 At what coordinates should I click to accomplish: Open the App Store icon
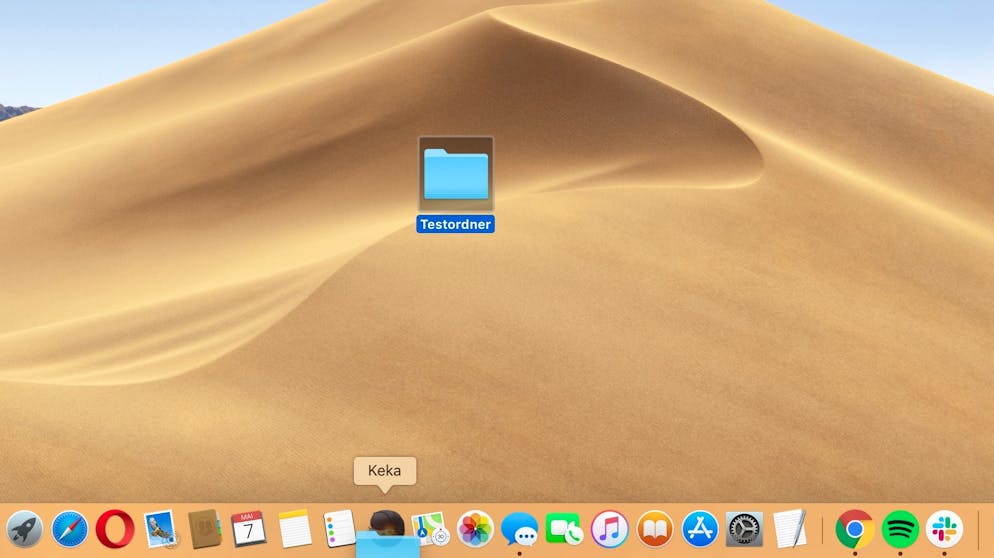pyautogui.click(x=700, y=529)
